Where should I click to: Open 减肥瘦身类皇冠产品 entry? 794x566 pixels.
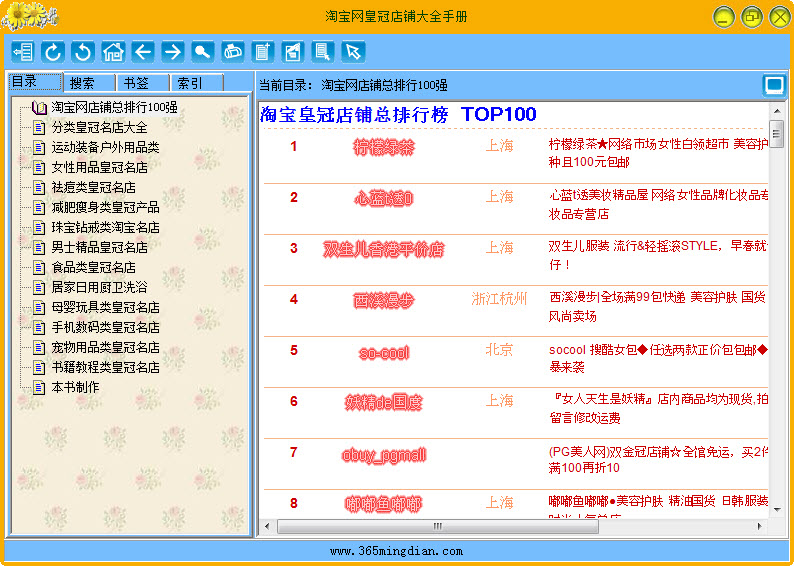[105, 207]
